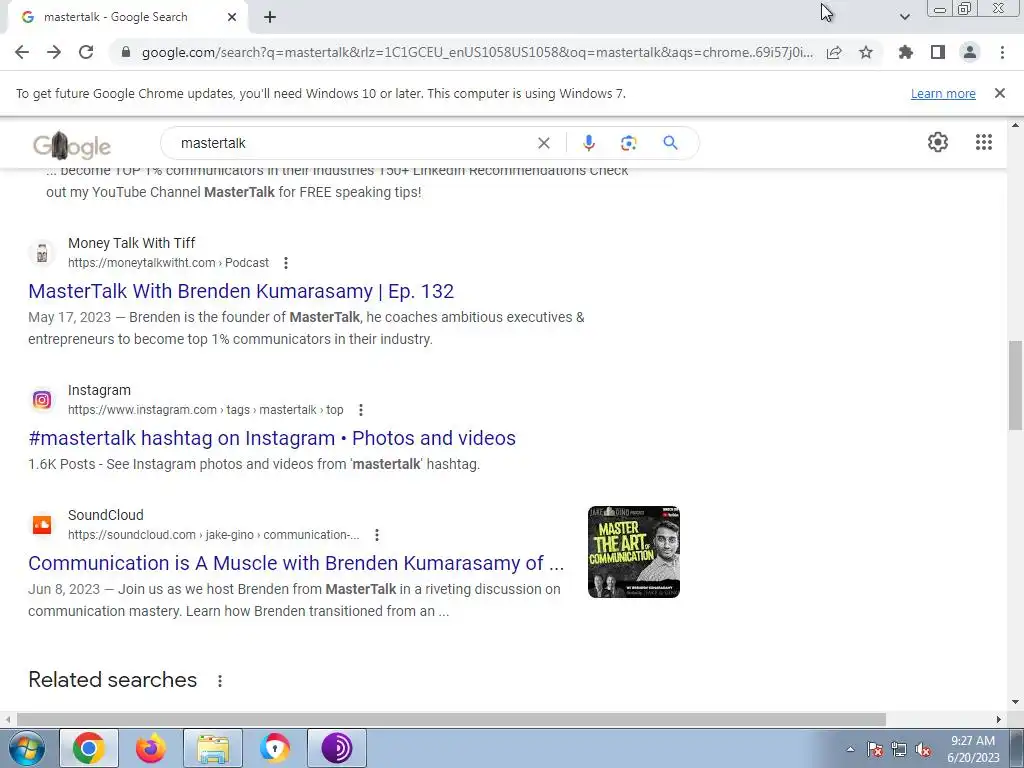This screenshot has height=768, width=1024.
Task: Go forward to the next page
Action: (x=54, y=52)
